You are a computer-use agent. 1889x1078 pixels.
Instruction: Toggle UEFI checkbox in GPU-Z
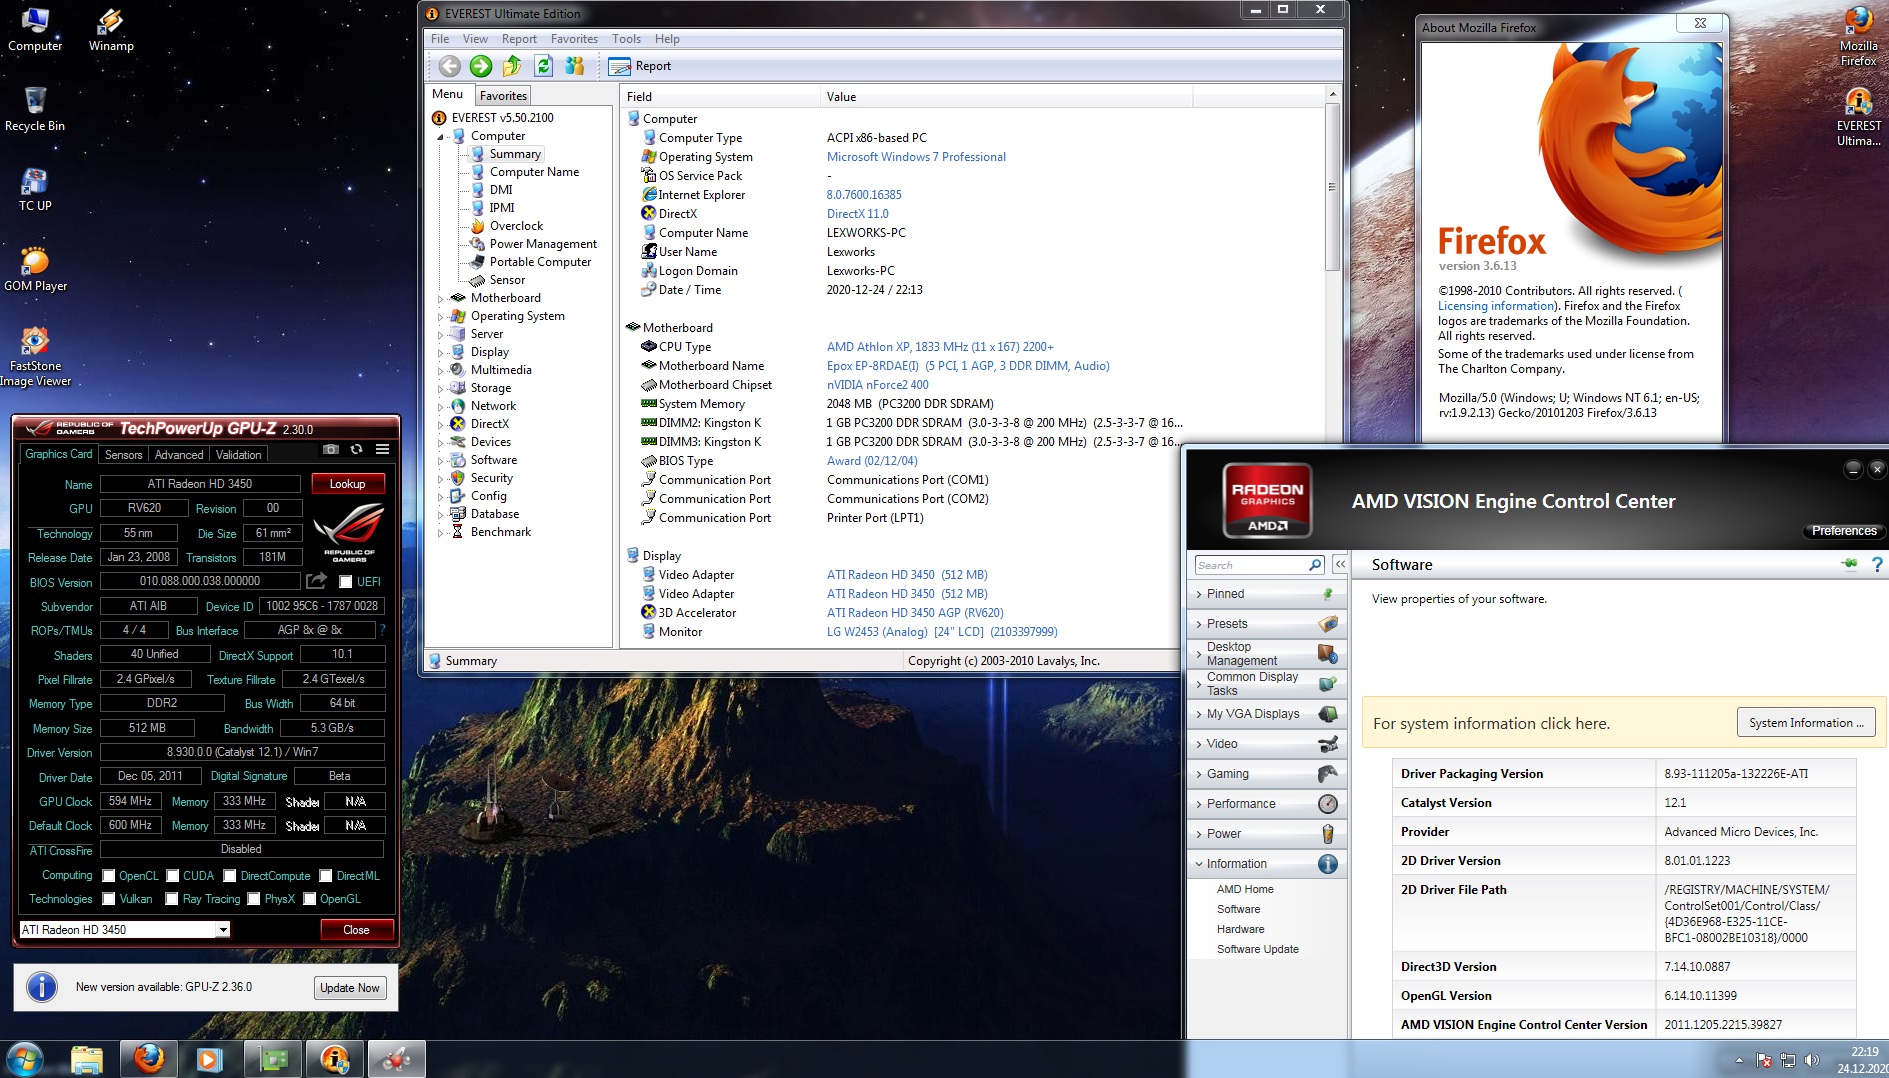tap(345, 582)
